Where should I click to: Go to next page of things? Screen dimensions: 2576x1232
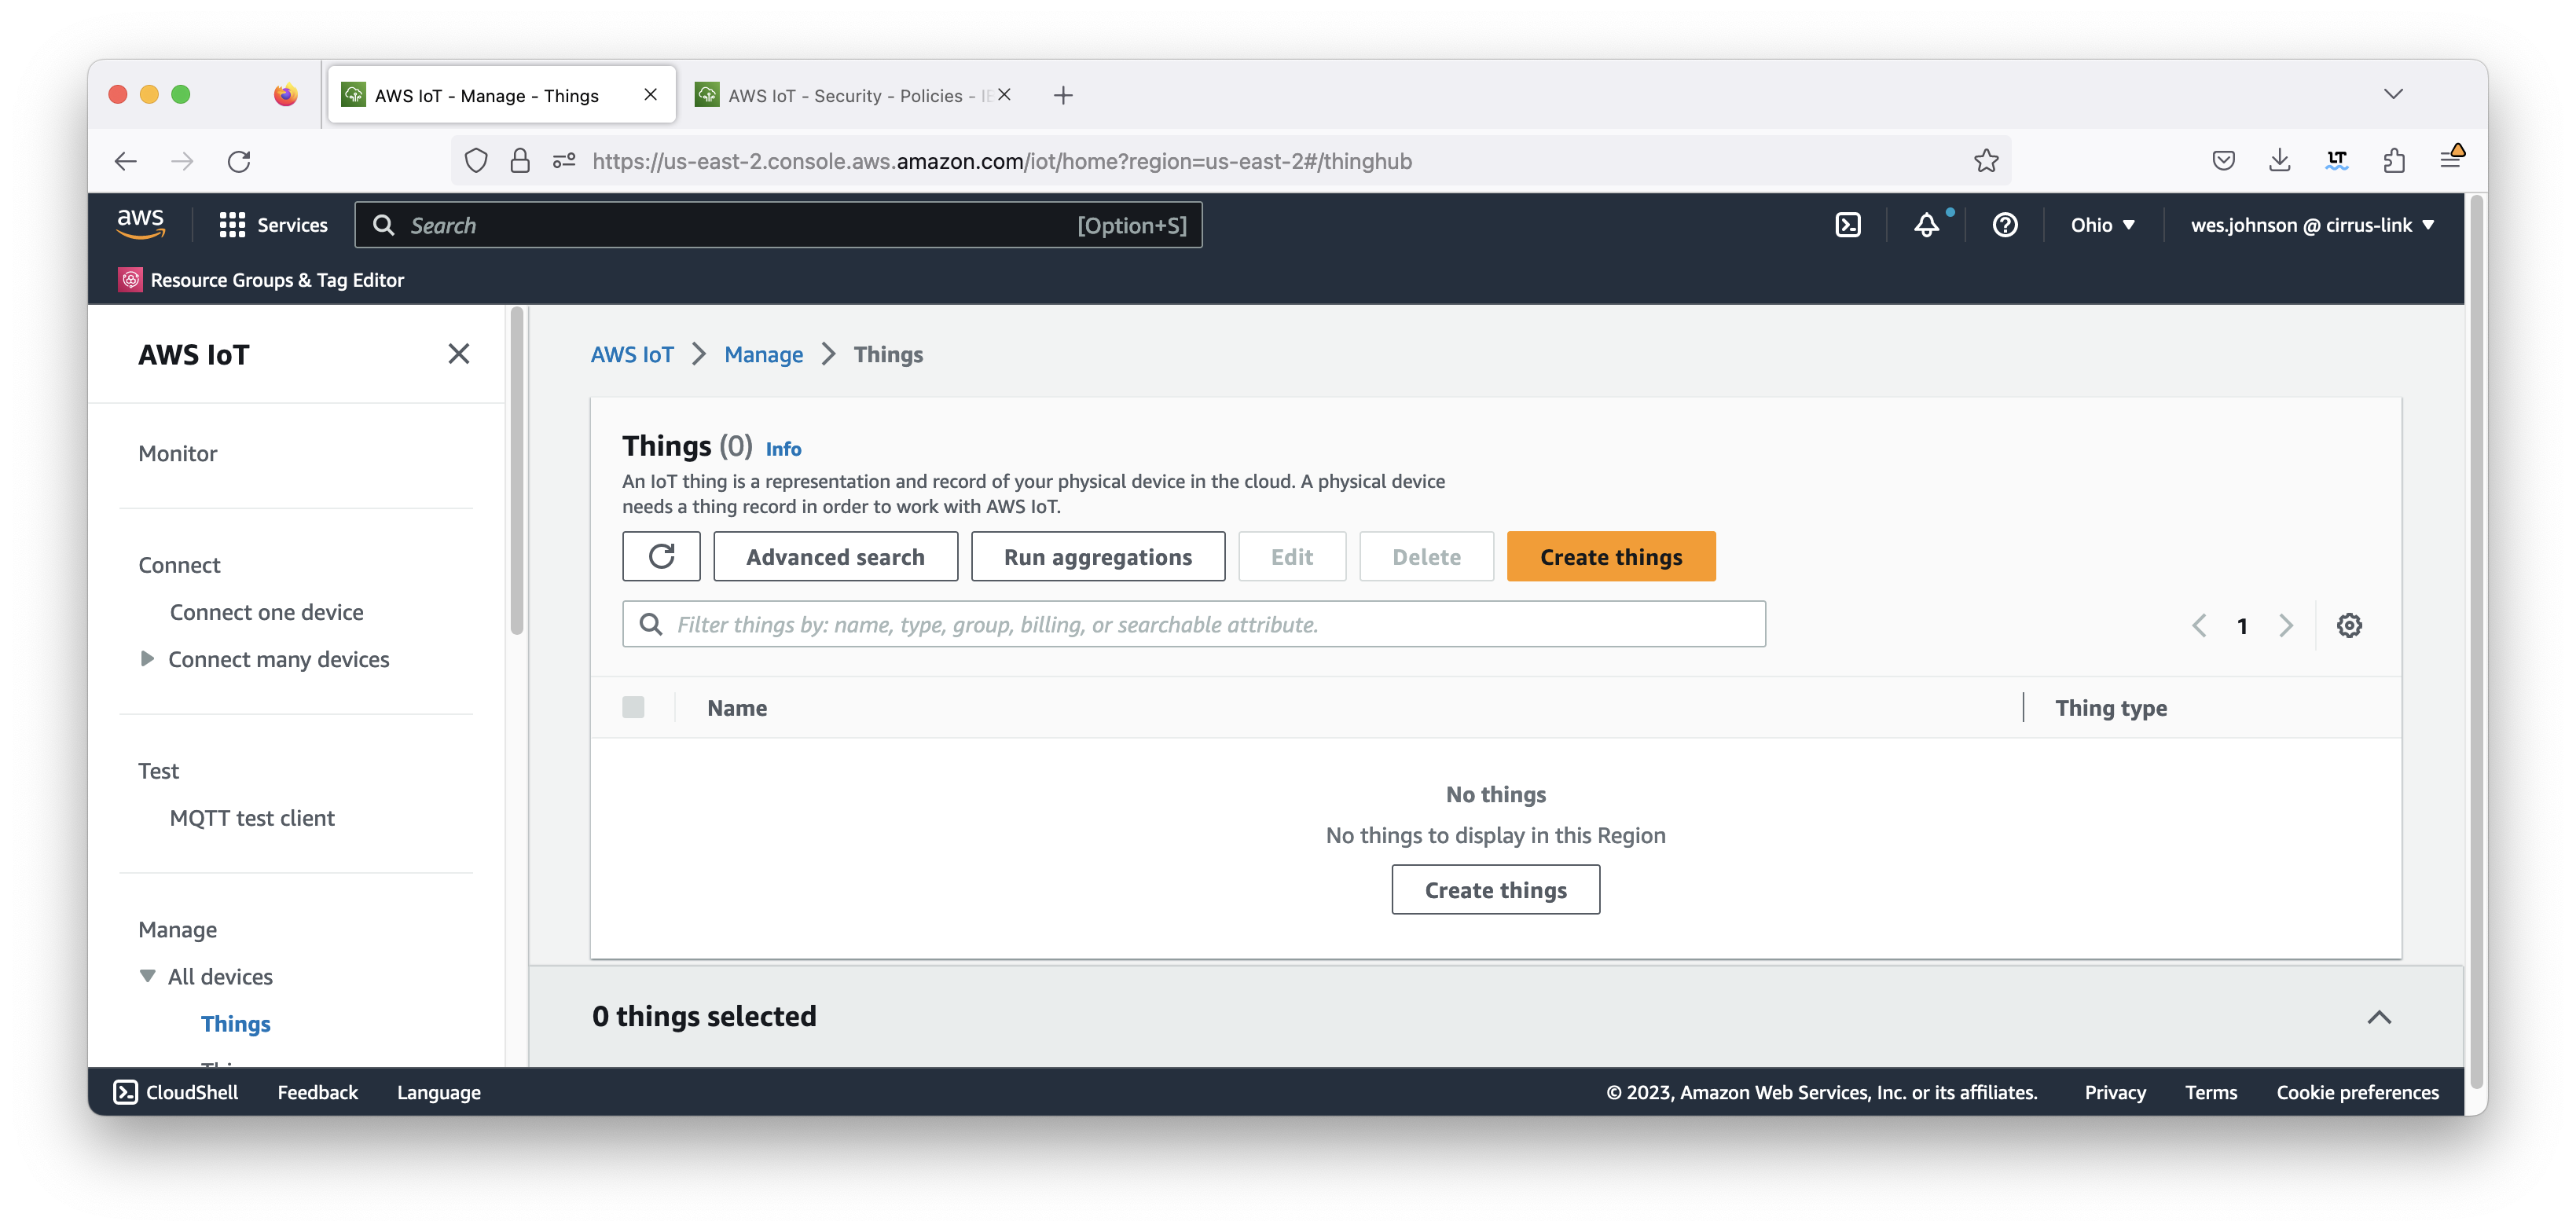2286,625
